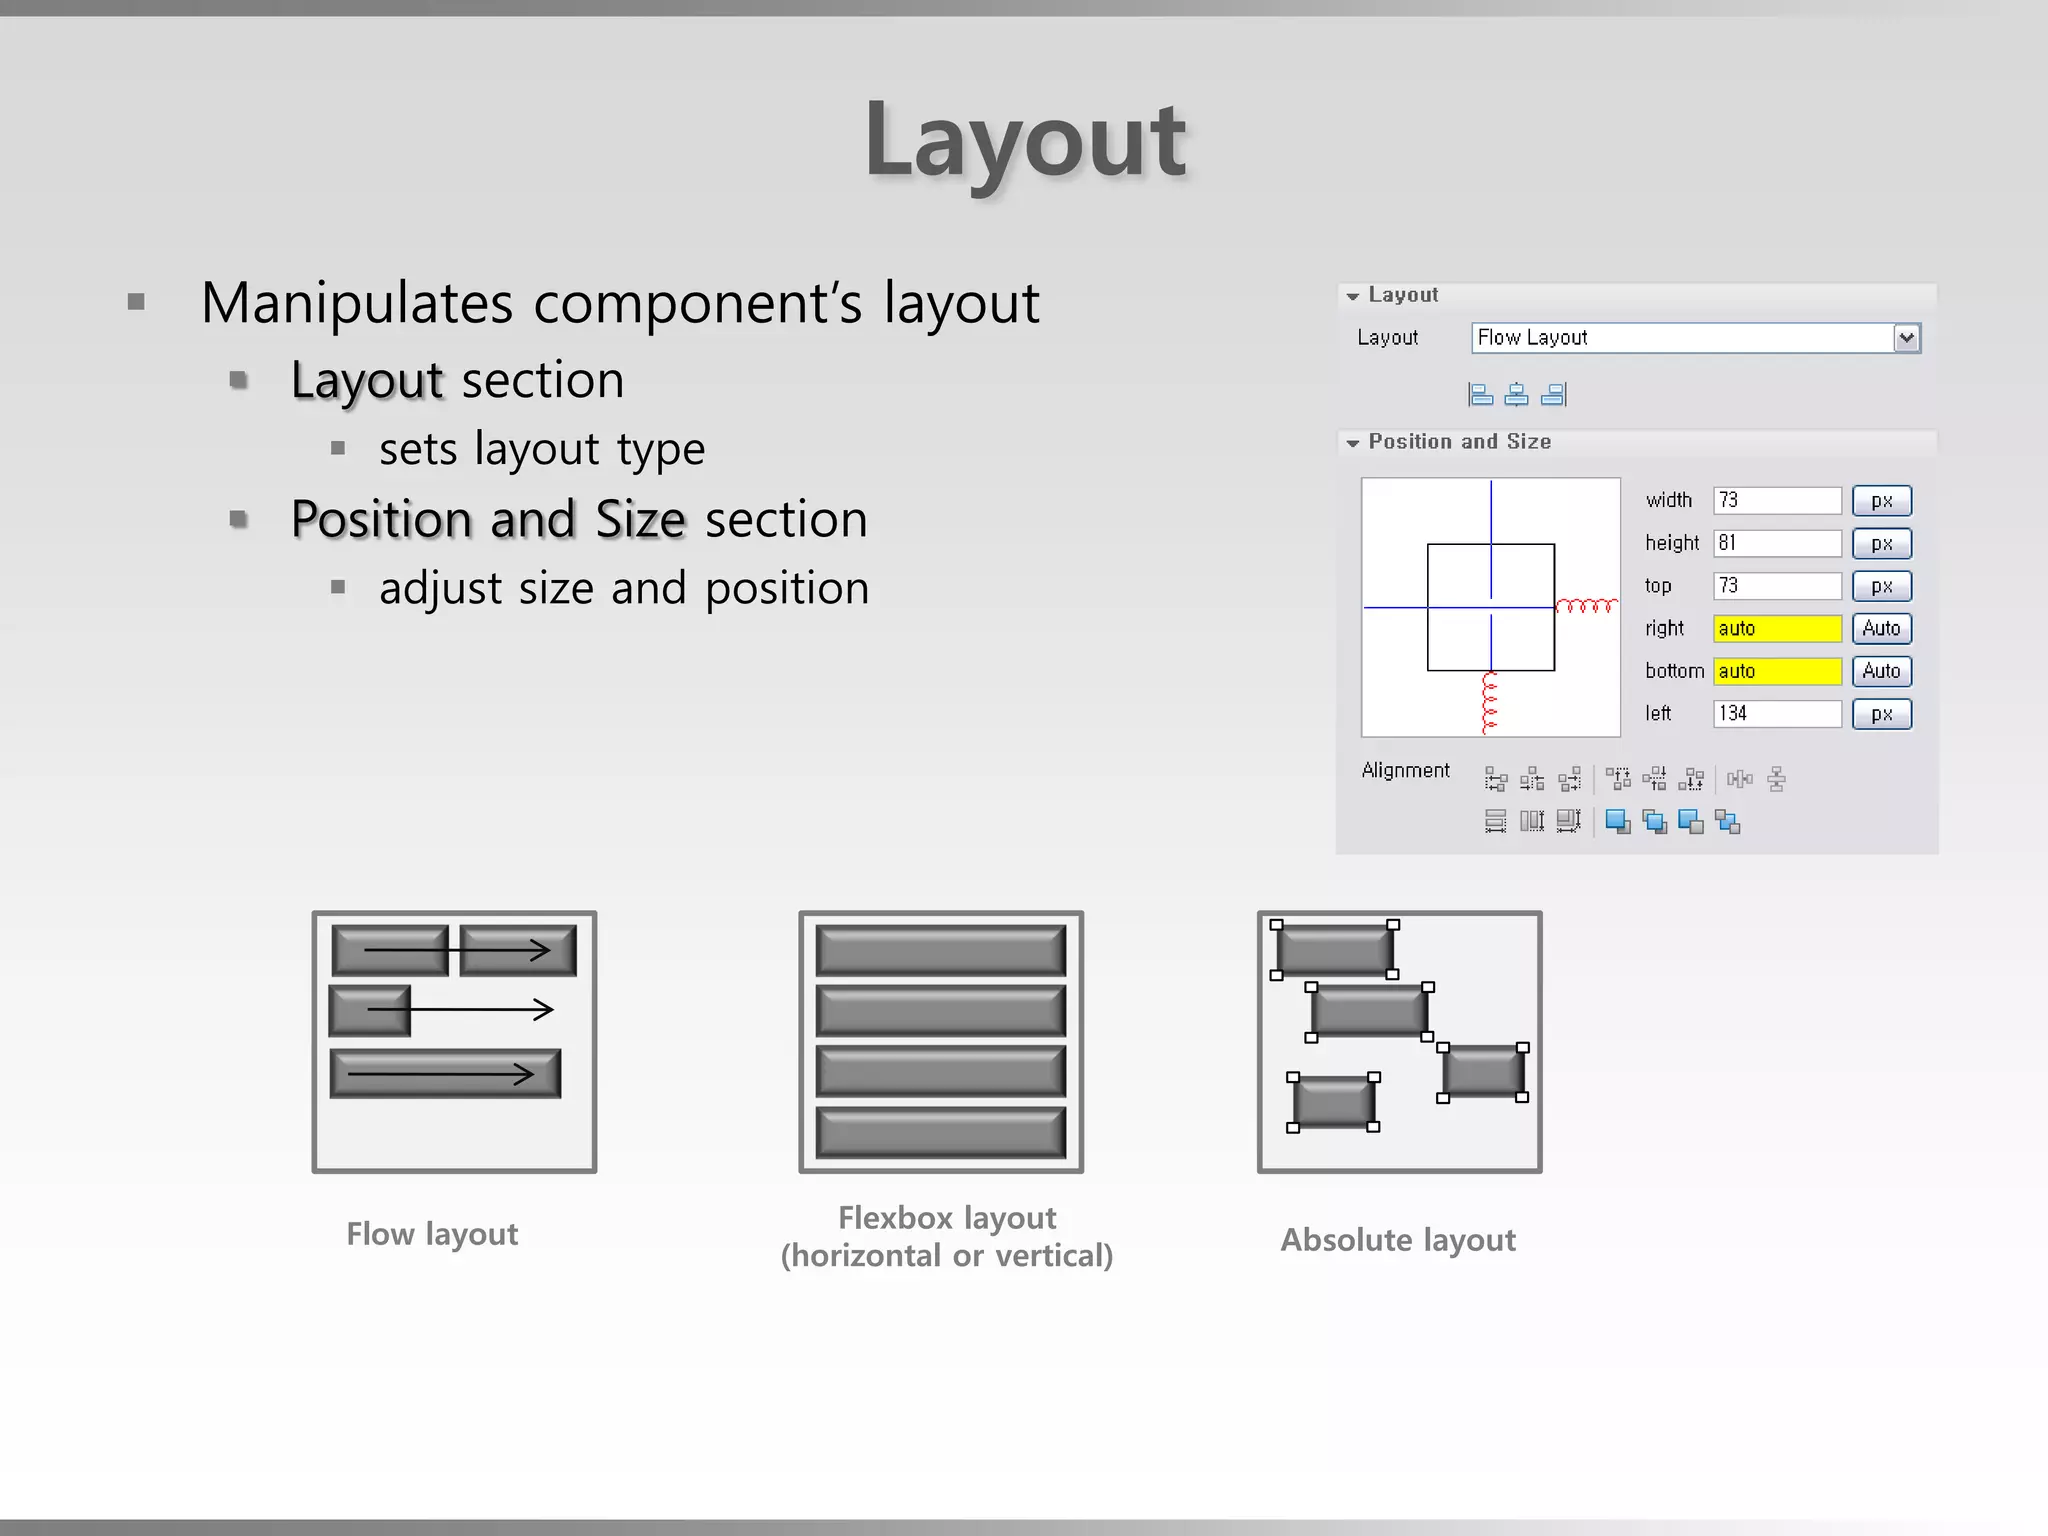
Task: Click the flow align-left icon
Action: click(x=1481, y=395)
